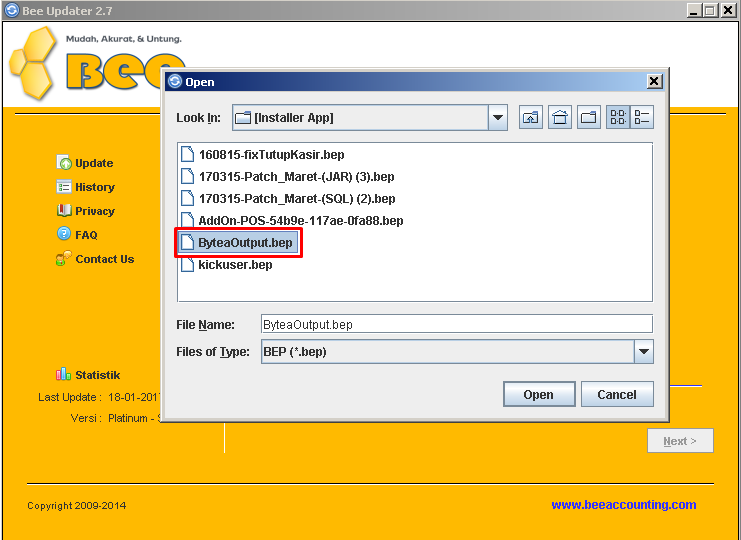
Task: Open the www.beeaccounting.com link
Action: pyautogui.click(x=624, y=505)
